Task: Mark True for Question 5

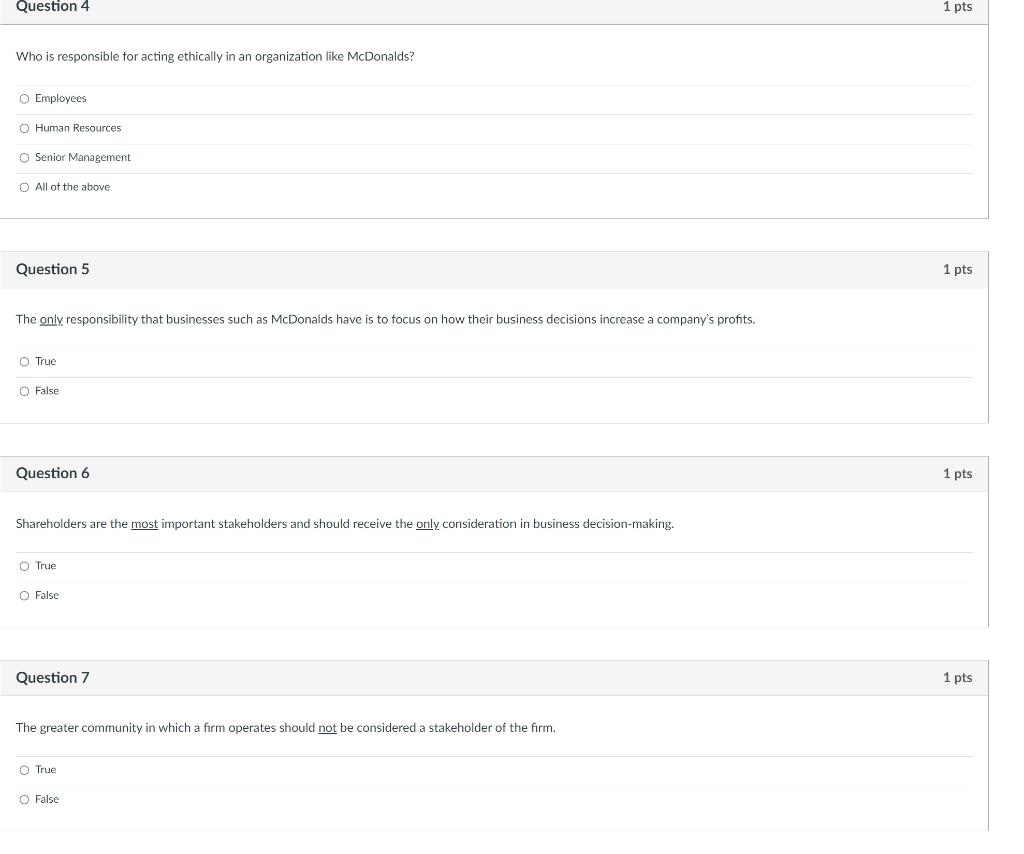Action: pos(24,362)
